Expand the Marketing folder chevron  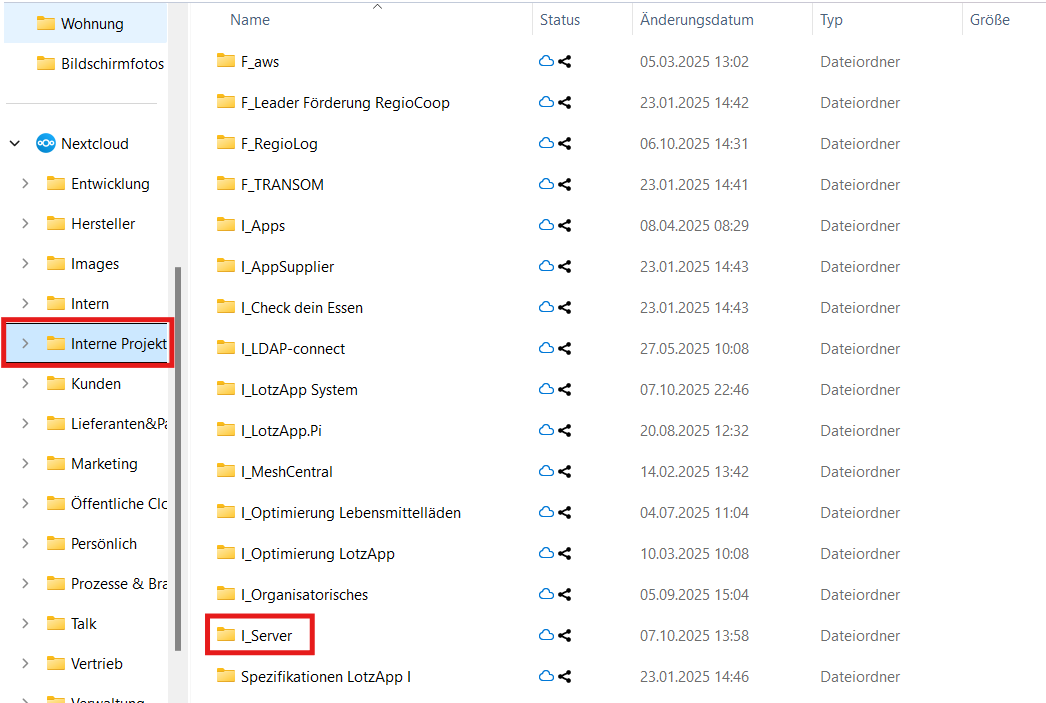[26, 464]
